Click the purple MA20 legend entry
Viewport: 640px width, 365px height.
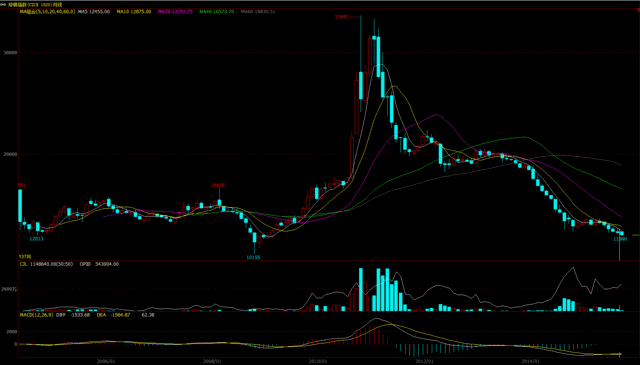click(176, 11)
